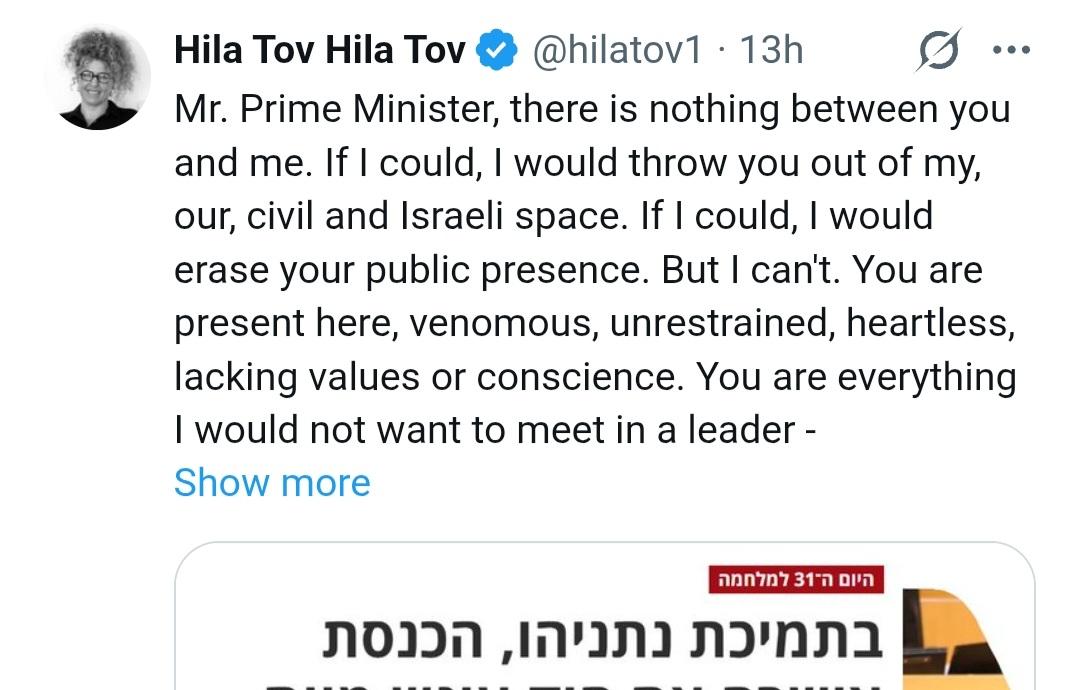The height and width of the screenshot is (690, 1080).
Task: Click the line "our, civil and Israeli space"
Action: coord(402,216)
